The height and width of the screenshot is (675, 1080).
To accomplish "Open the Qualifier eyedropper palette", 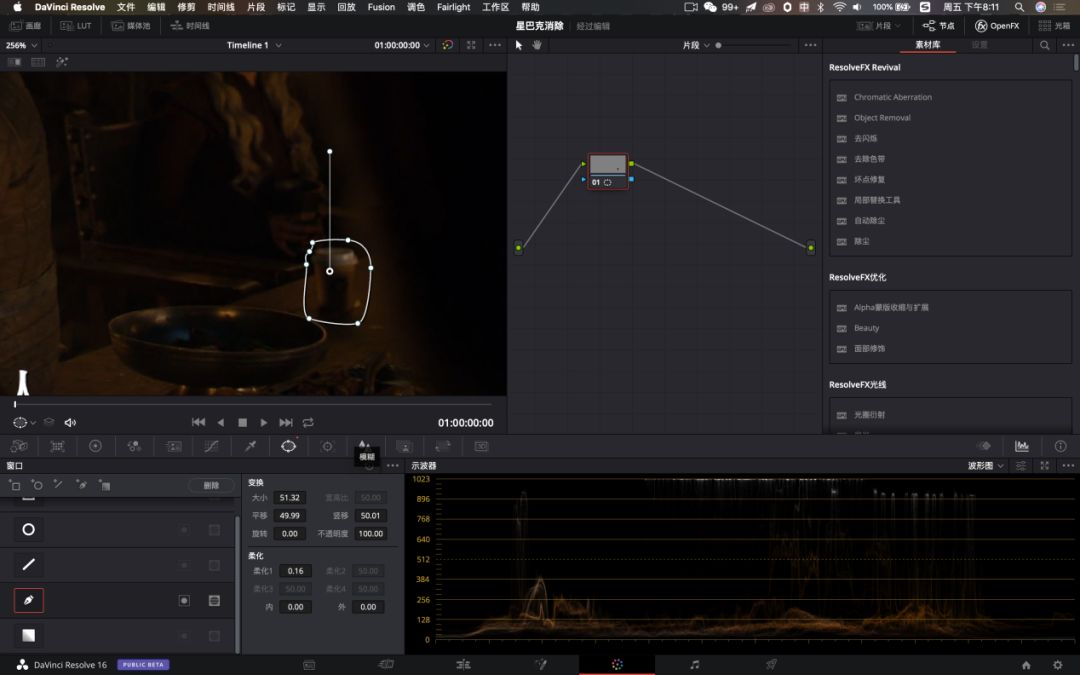I will 250,446.
